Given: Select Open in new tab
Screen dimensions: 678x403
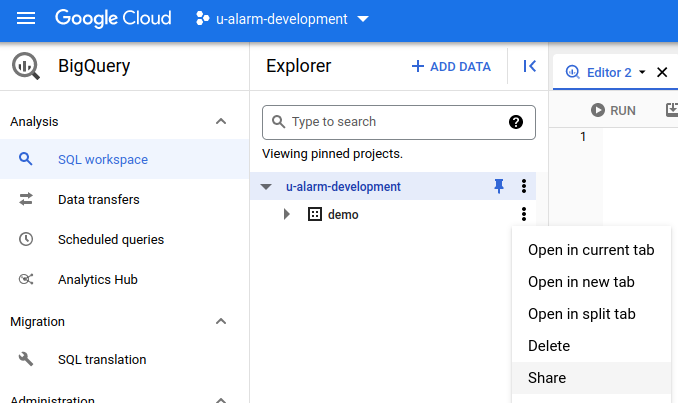Looking at the screenshot, I should point(580,282).
